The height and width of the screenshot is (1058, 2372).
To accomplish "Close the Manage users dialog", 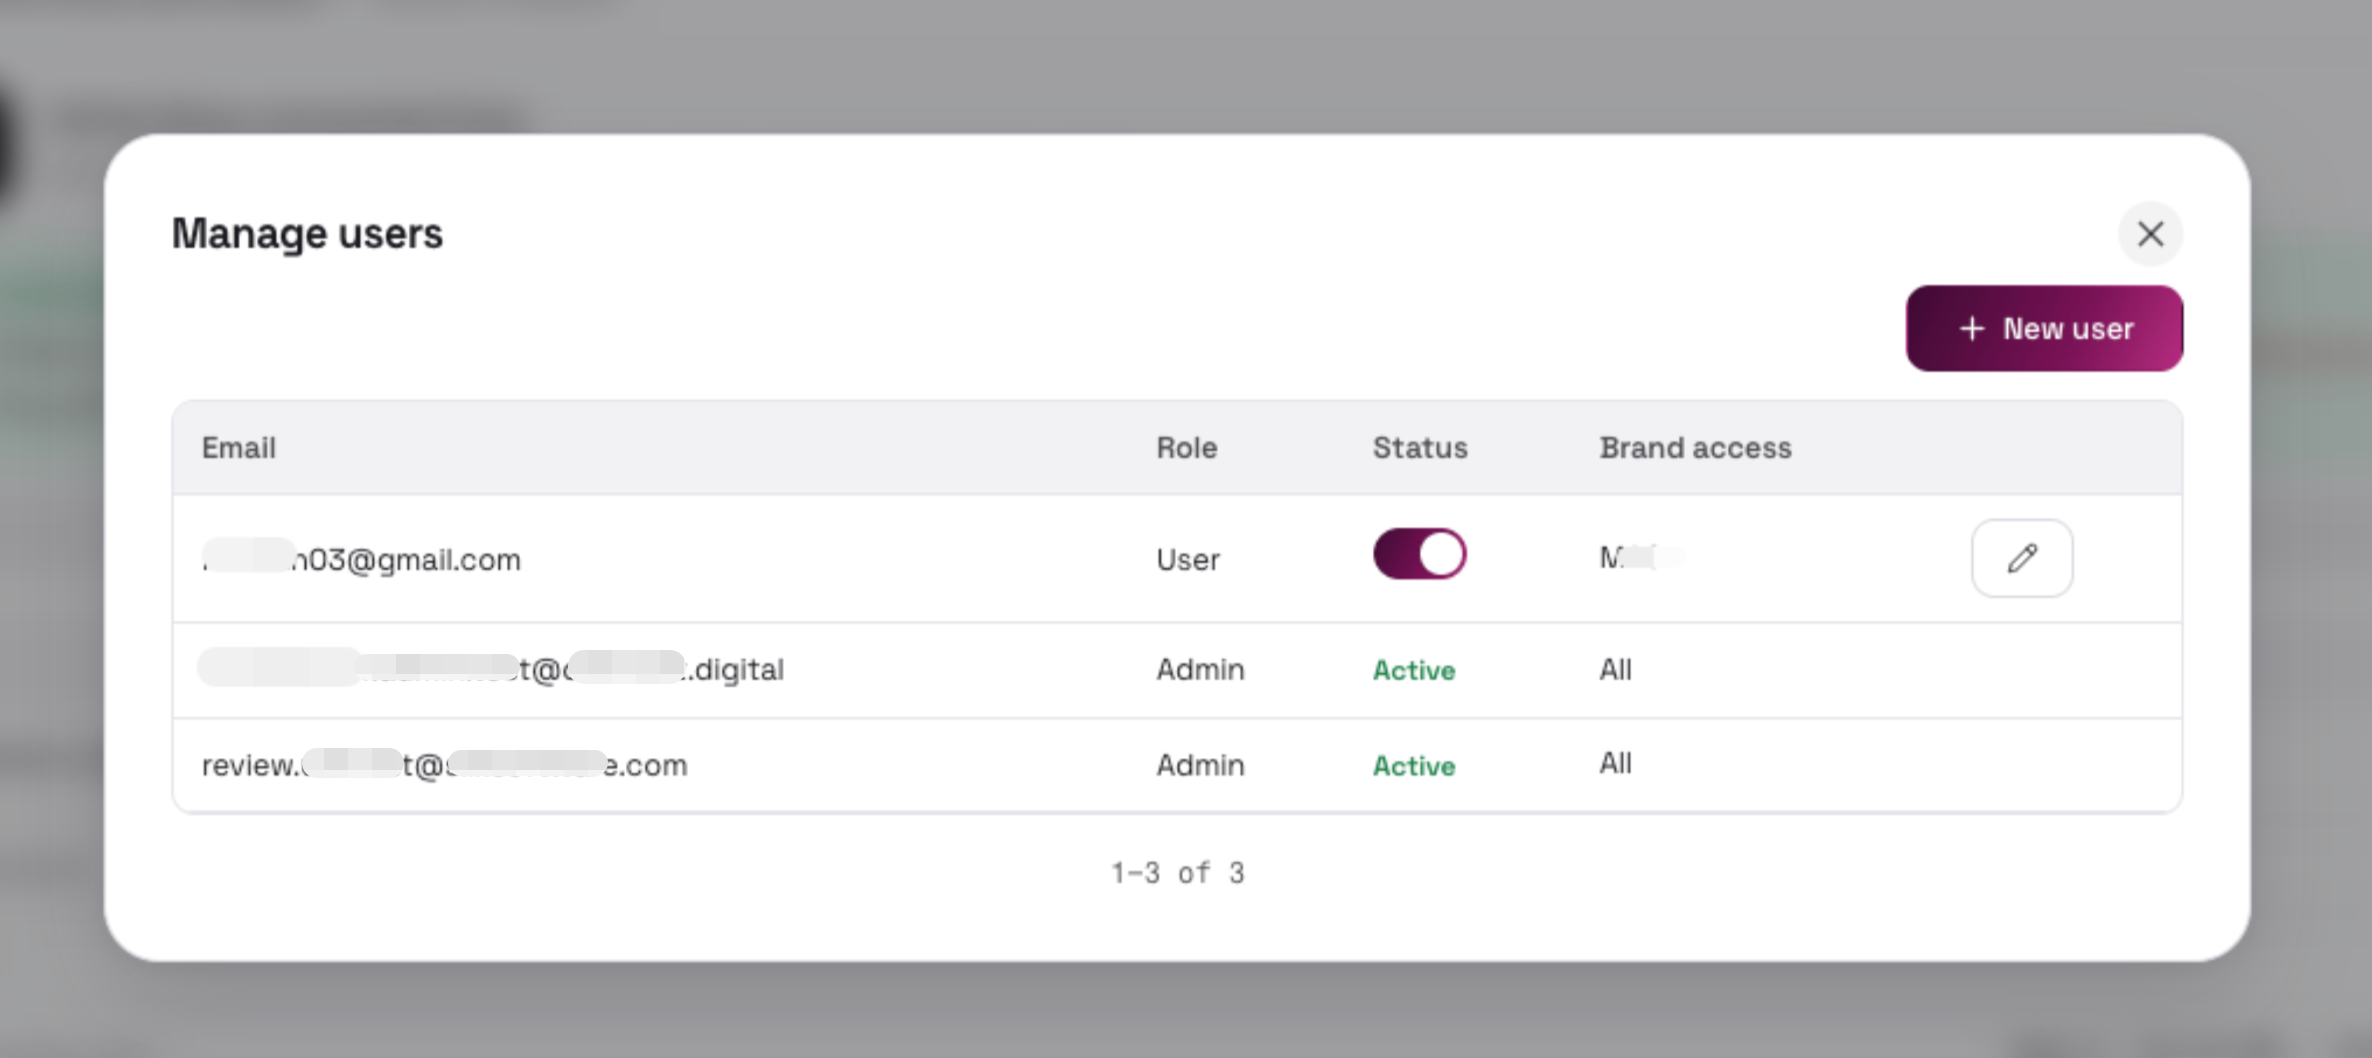I will point(2150,234).
